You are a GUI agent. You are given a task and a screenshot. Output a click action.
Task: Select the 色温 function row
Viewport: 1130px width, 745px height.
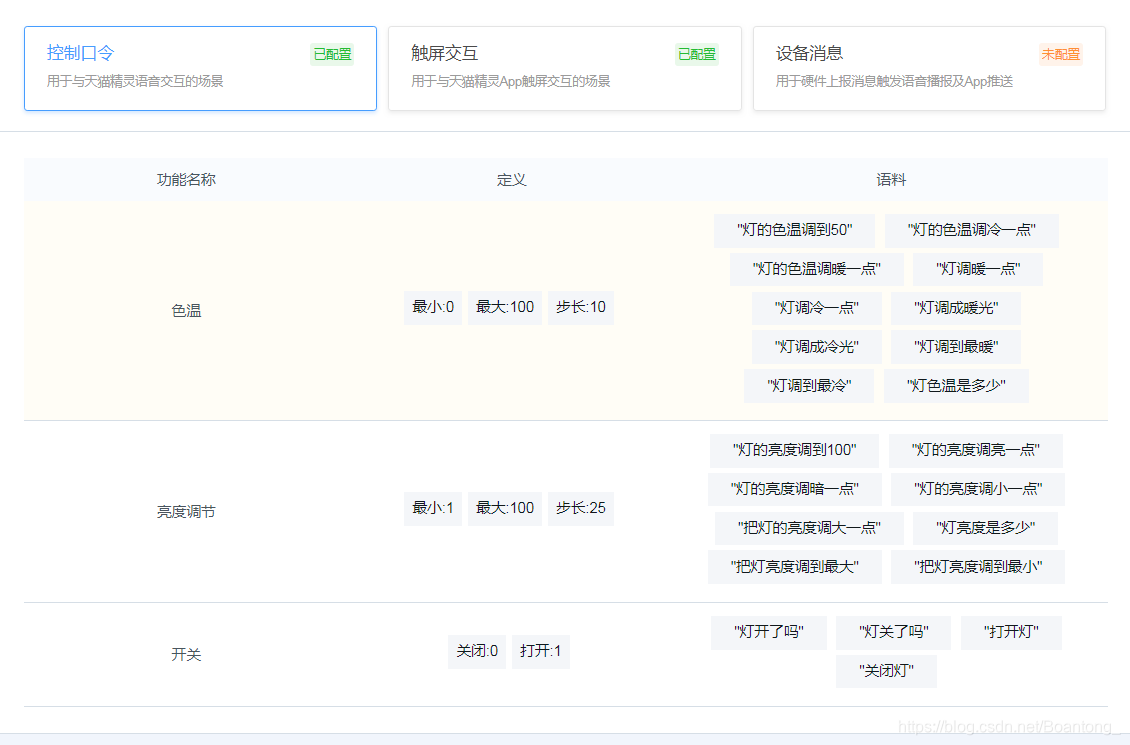[187, 309]
